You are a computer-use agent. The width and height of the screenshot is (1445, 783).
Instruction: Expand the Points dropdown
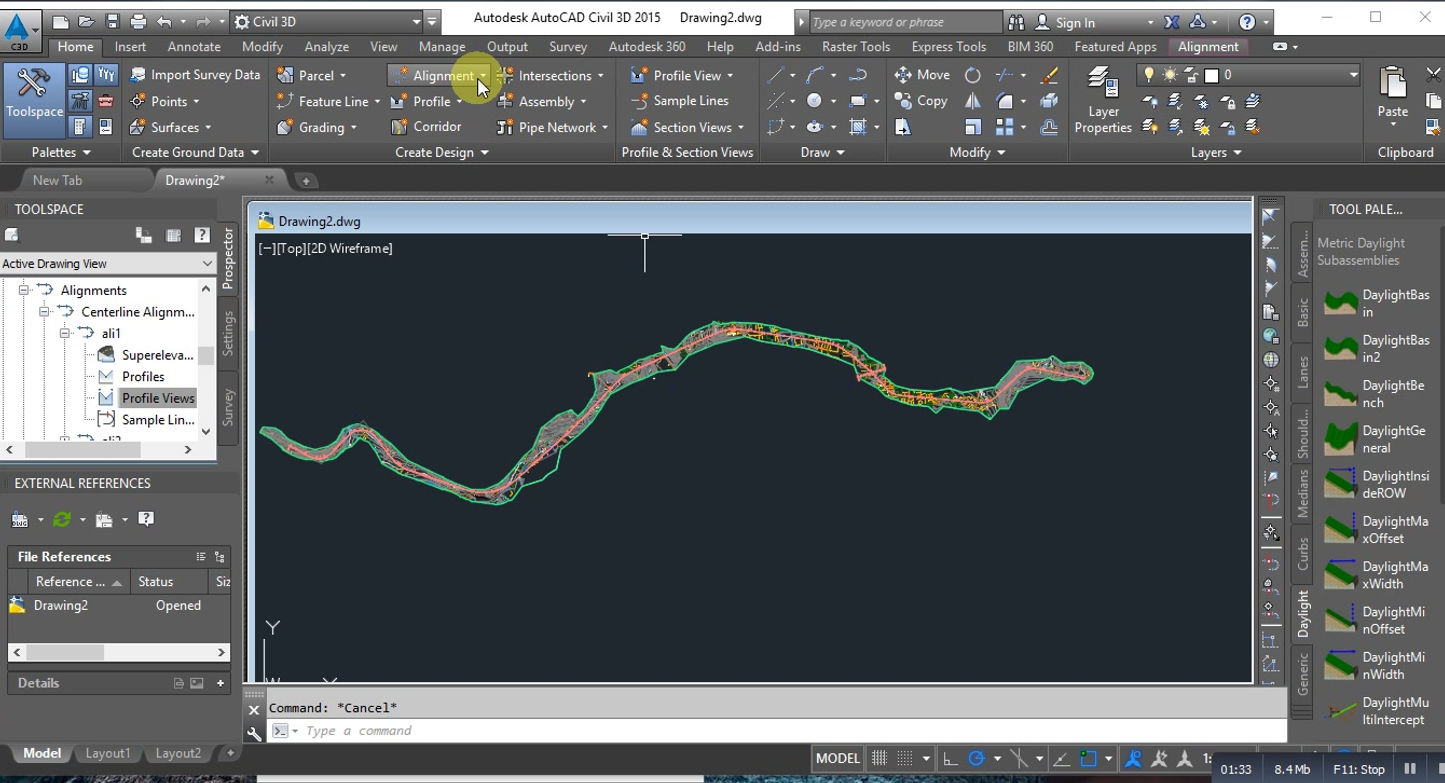coord(196,101)
